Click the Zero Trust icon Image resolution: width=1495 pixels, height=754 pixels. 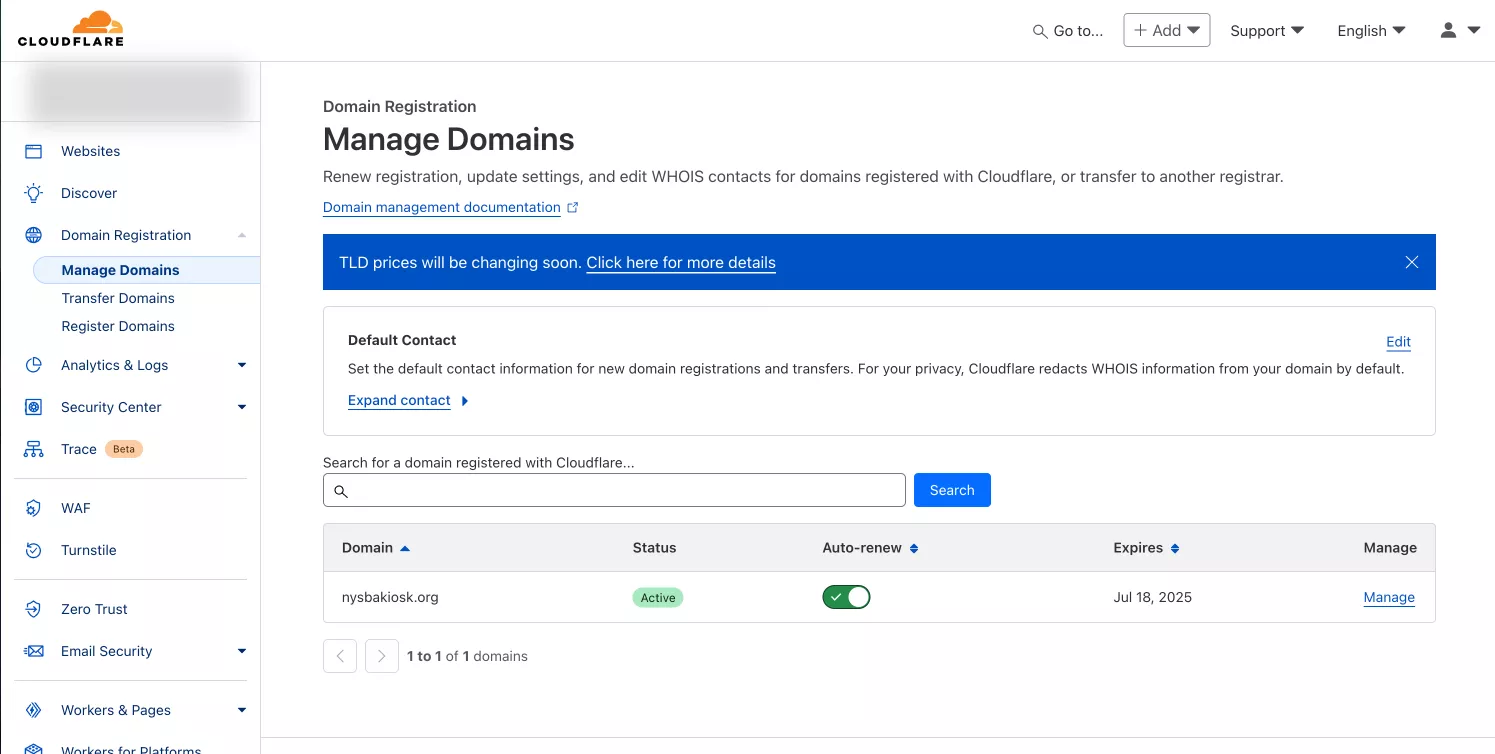point(34,609)
